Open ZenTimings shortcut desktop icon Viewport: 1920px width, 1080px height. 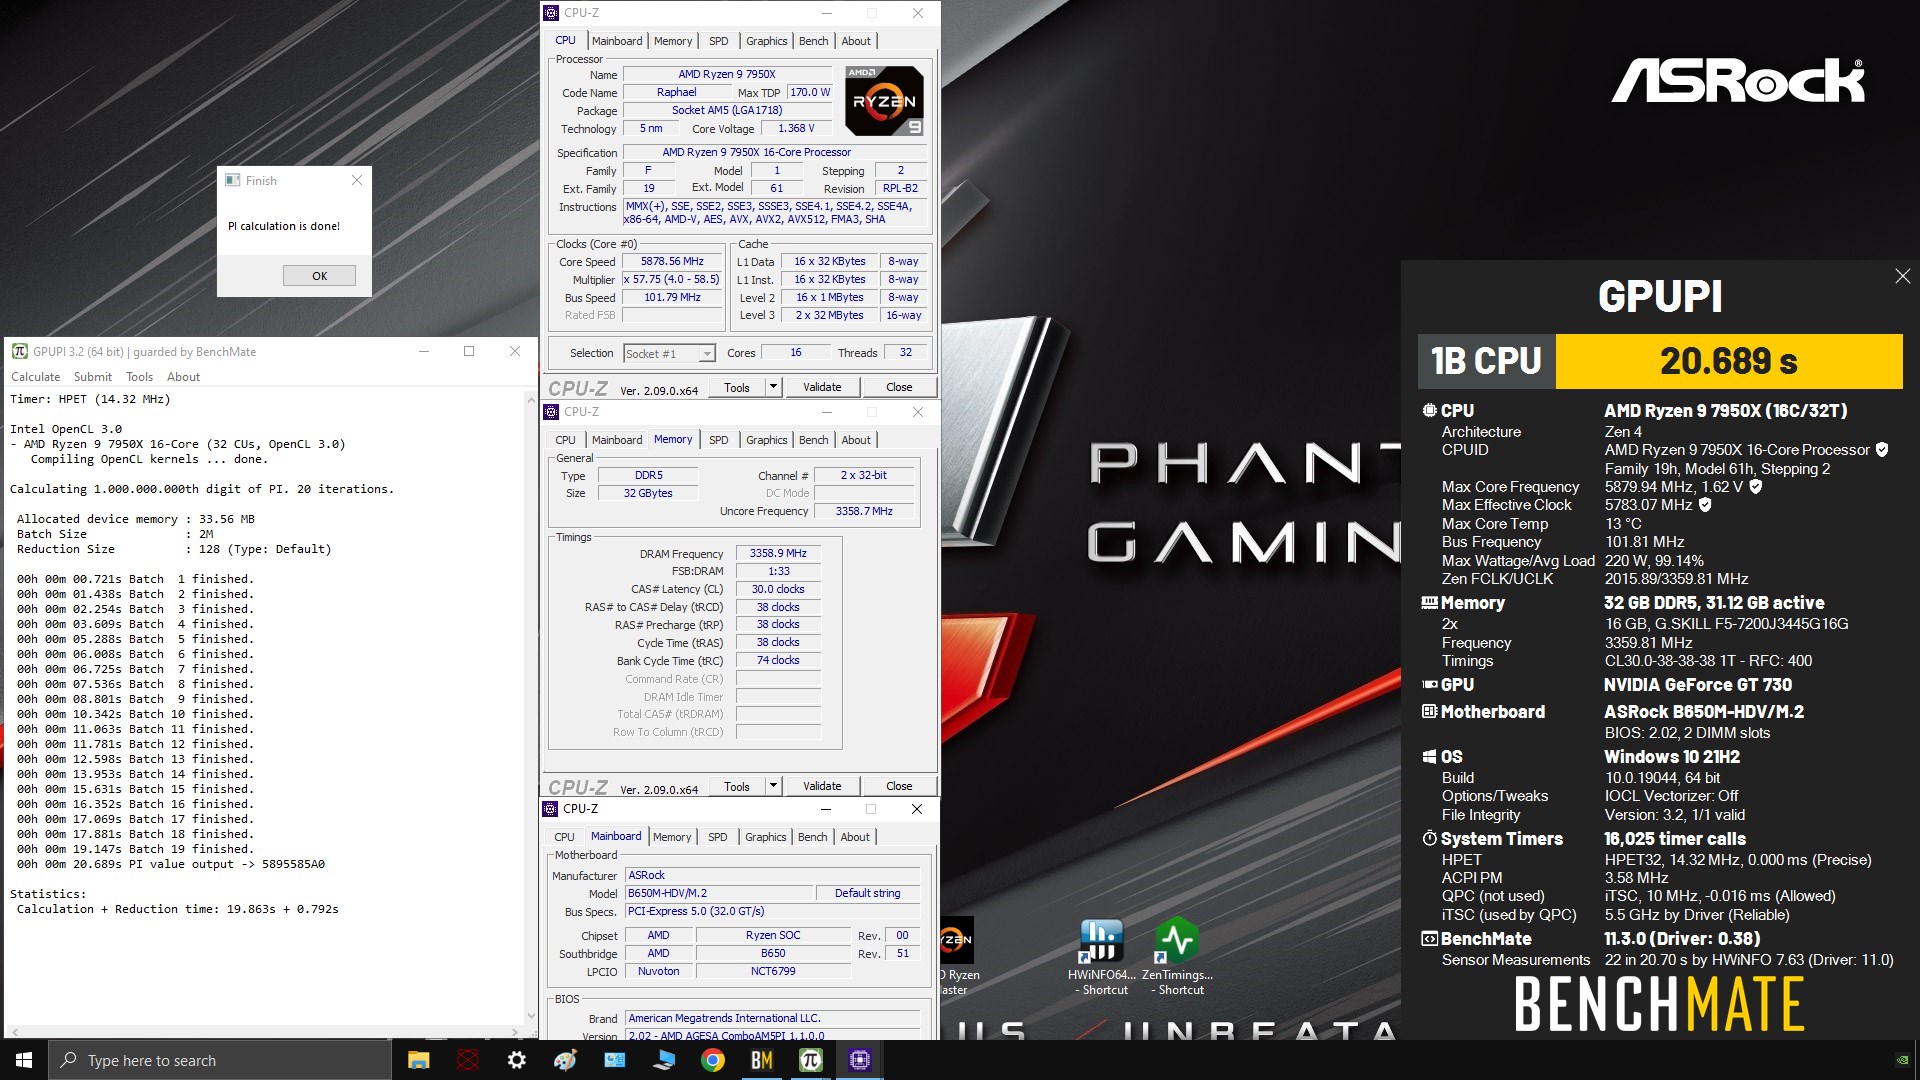coord(1177,957)
